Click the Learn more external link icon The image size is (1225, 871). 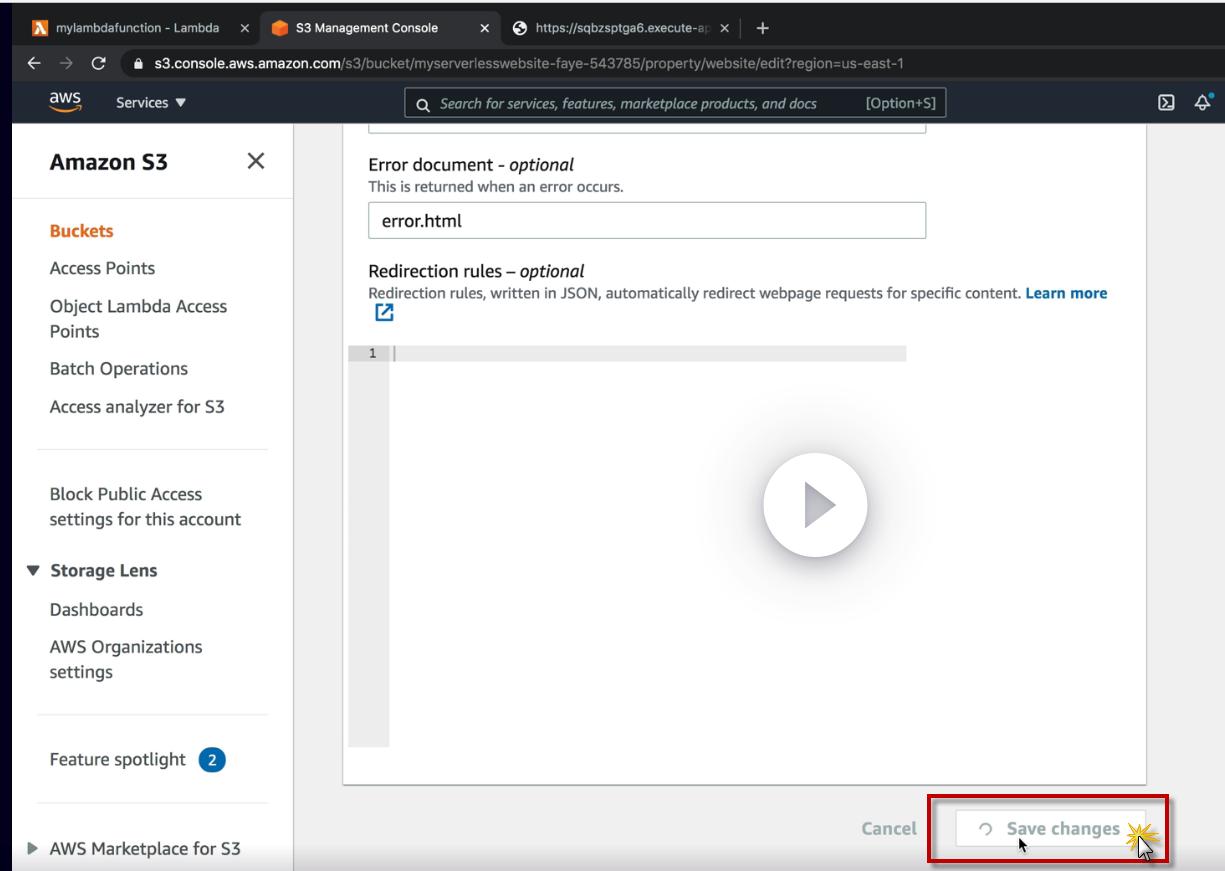(384, 313)
